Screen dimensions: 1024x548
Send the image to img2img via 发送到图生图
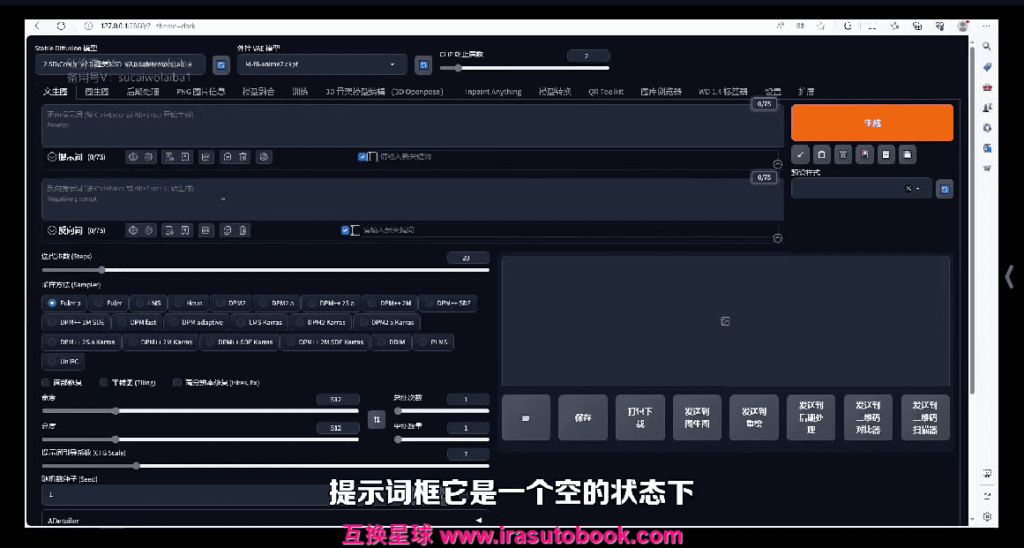[x=697, y=417]
